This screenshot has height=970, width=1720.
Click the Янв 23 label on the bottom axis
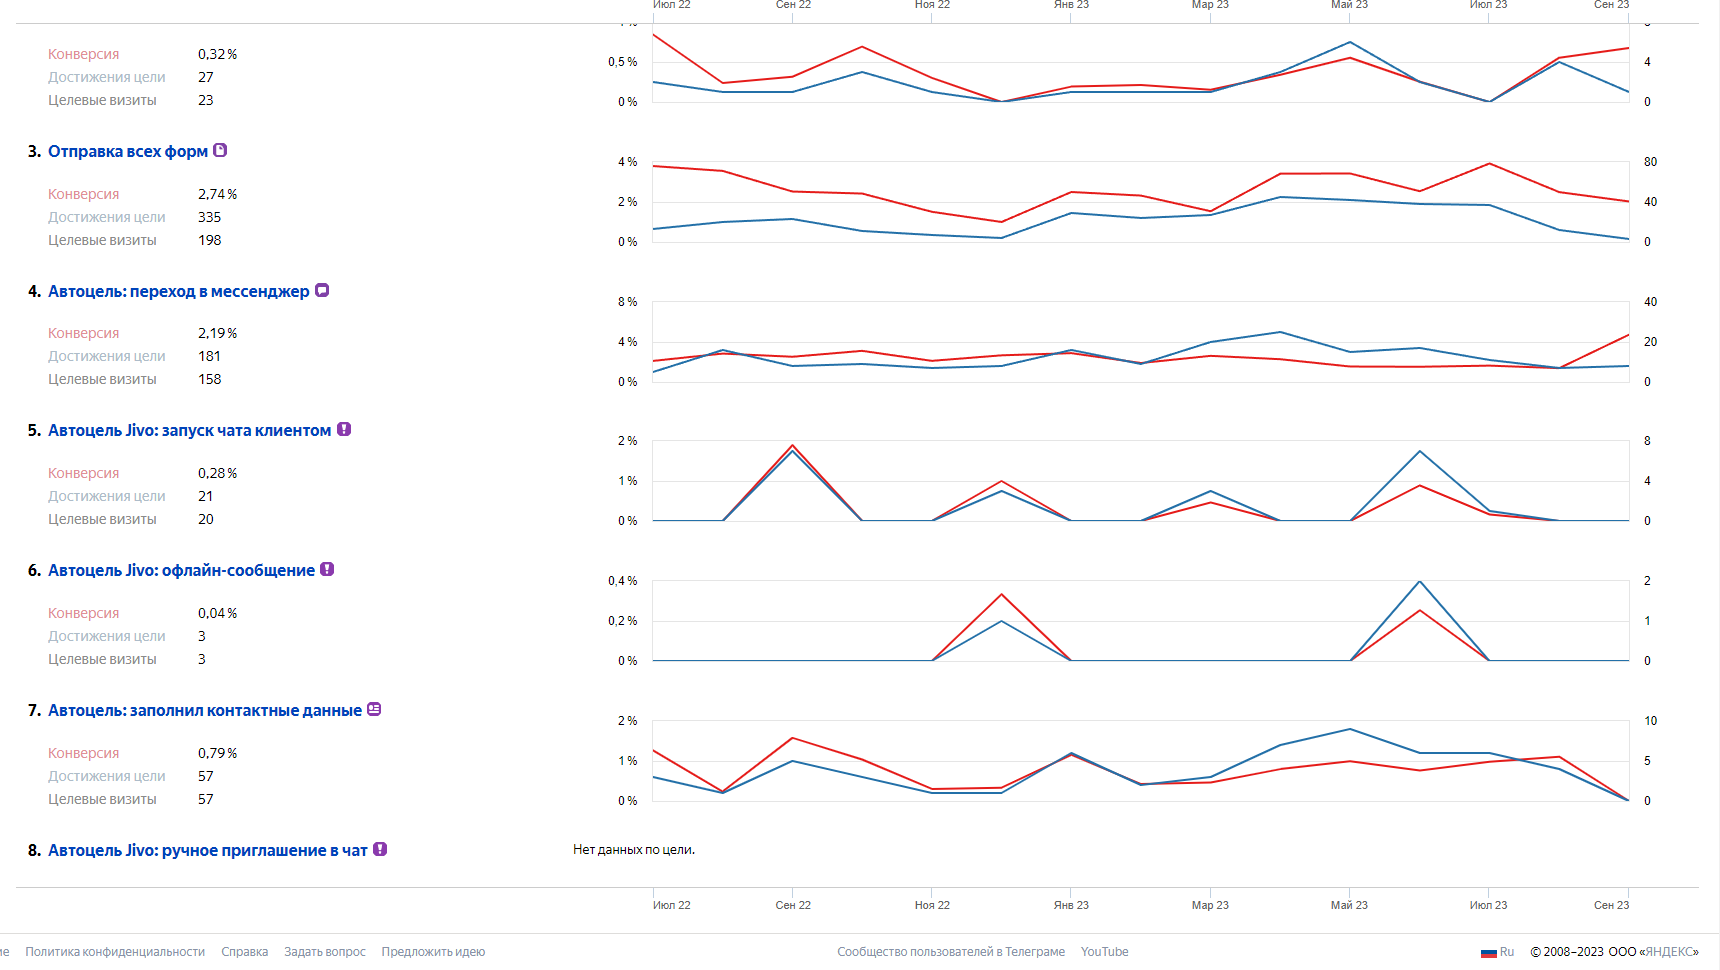(x=1071, y=905)
